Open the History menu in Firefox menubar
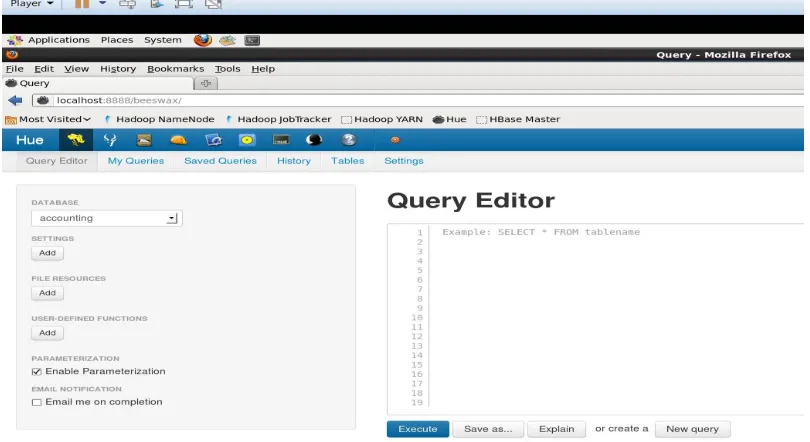This screenshot has width=810, height=442. (118, 69)
